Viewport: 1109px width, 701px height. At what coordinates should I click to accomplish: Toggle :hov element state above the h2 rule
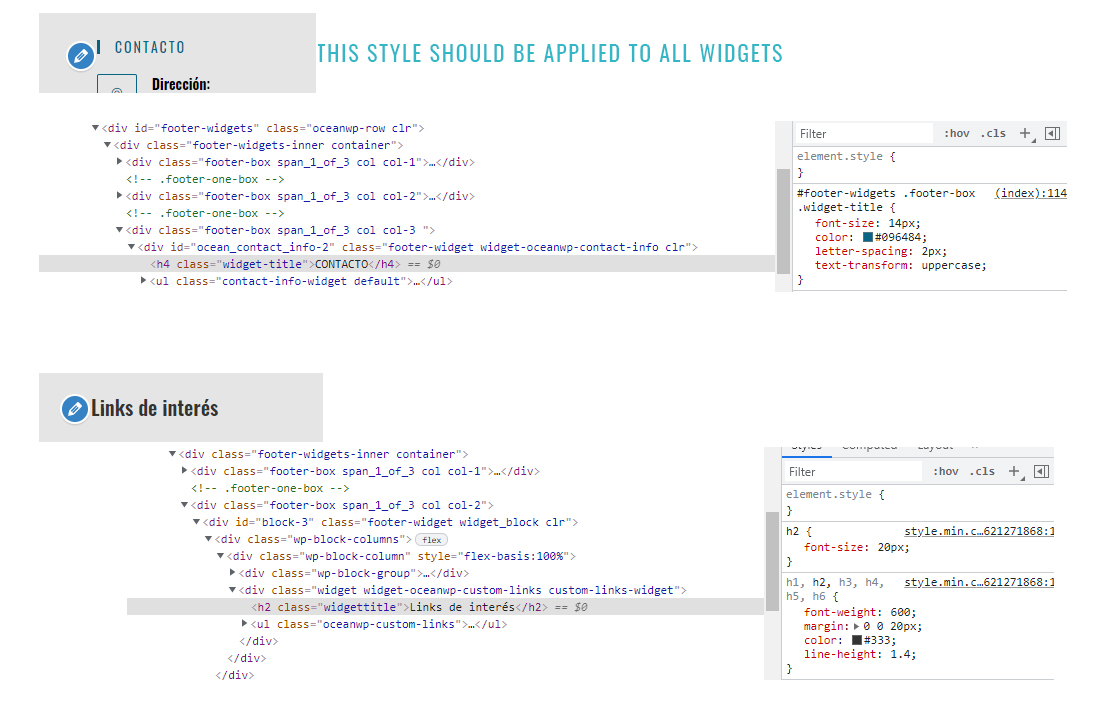946,472
